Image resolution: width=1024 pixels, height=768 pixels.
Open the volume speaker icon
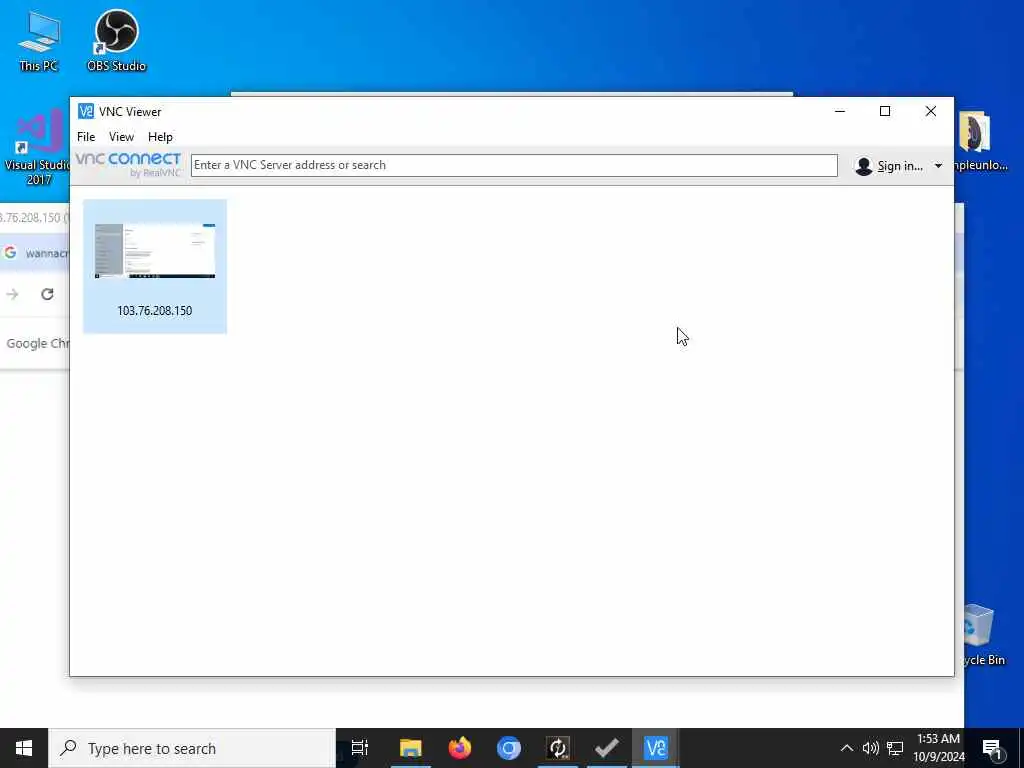[x=871, y=748]
